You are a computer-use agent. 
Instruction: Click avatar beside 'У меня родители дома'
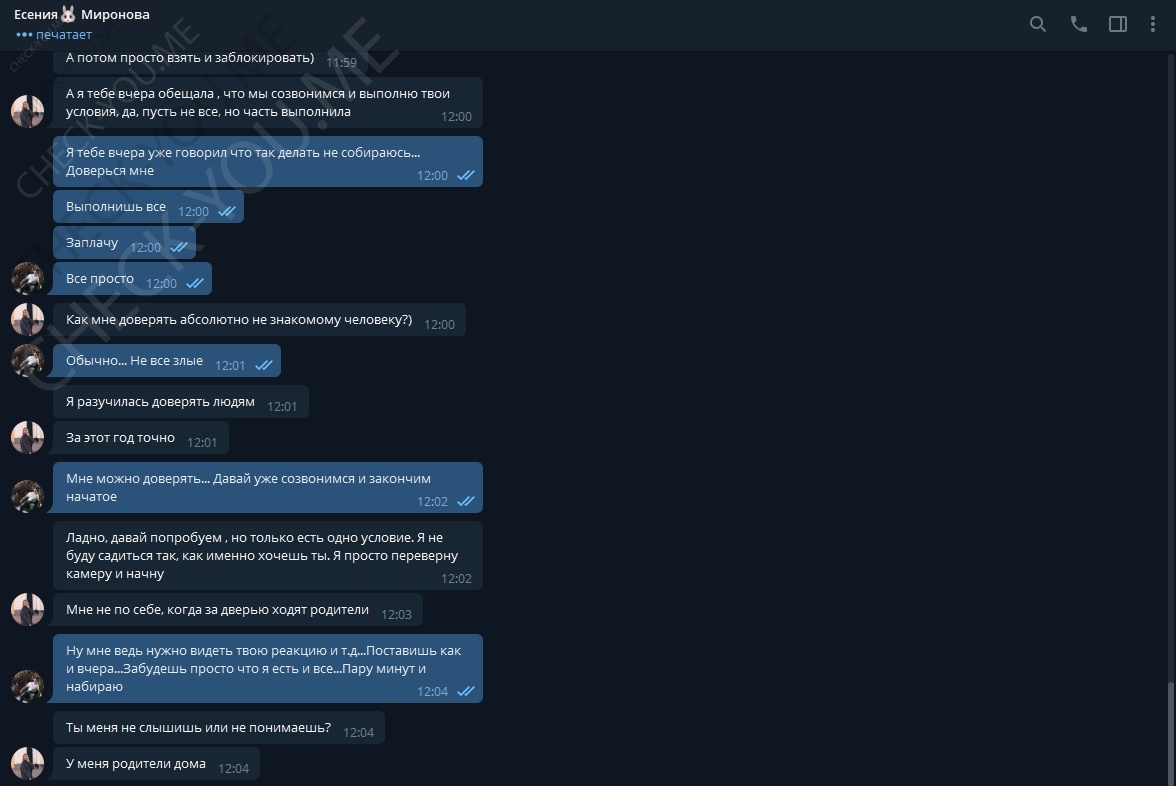point(28,764)
